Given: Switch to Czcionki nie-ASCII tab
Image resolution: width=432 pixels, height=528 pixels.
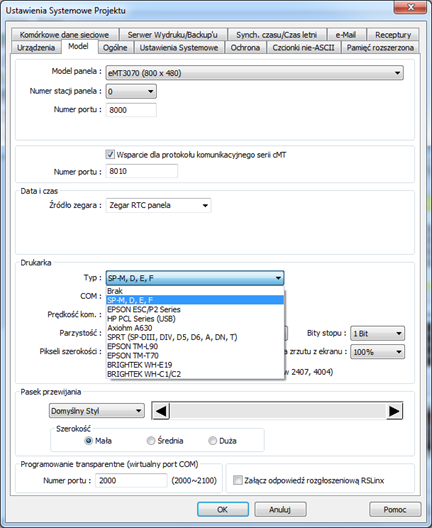Looking at the screenshot, I should click(x=303, y=47).
